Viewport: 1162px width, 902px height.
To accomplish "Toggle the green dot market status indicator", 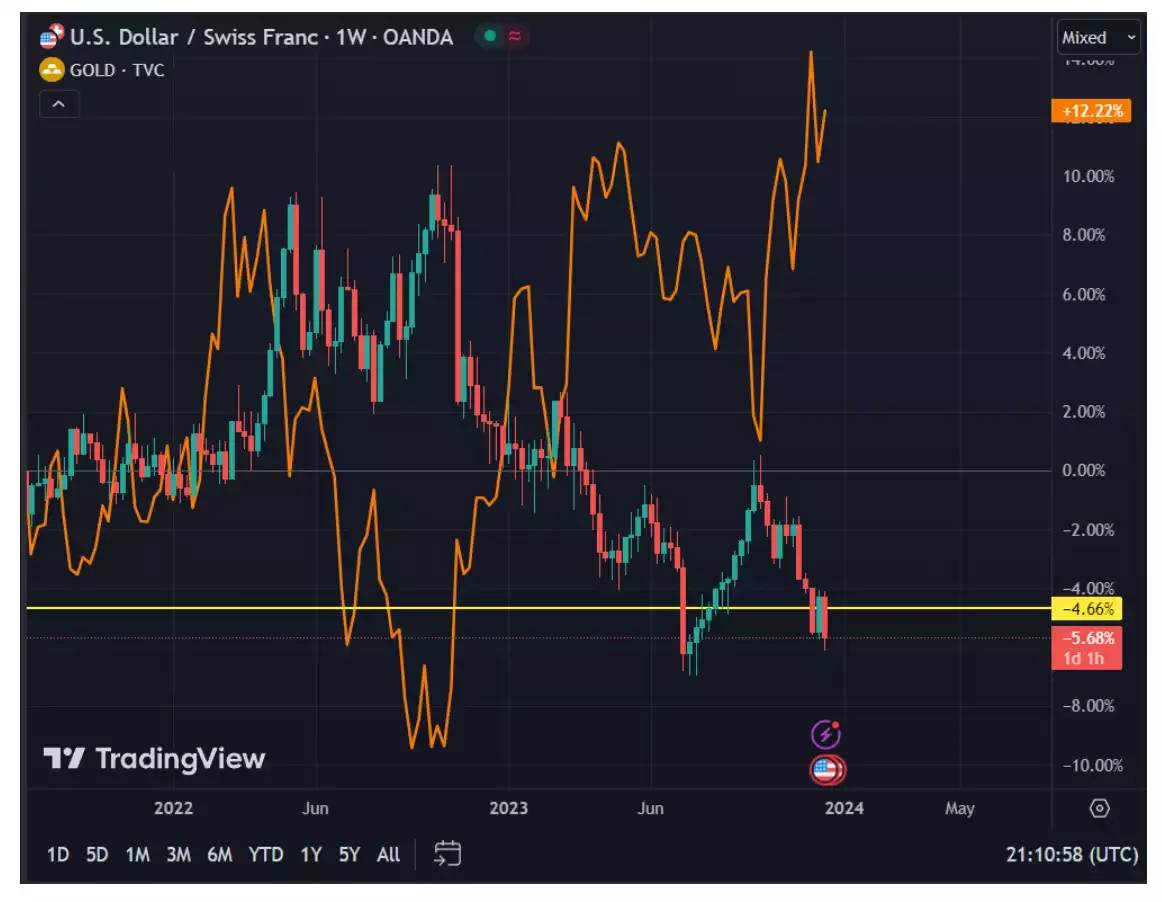I will coord(489,36).
